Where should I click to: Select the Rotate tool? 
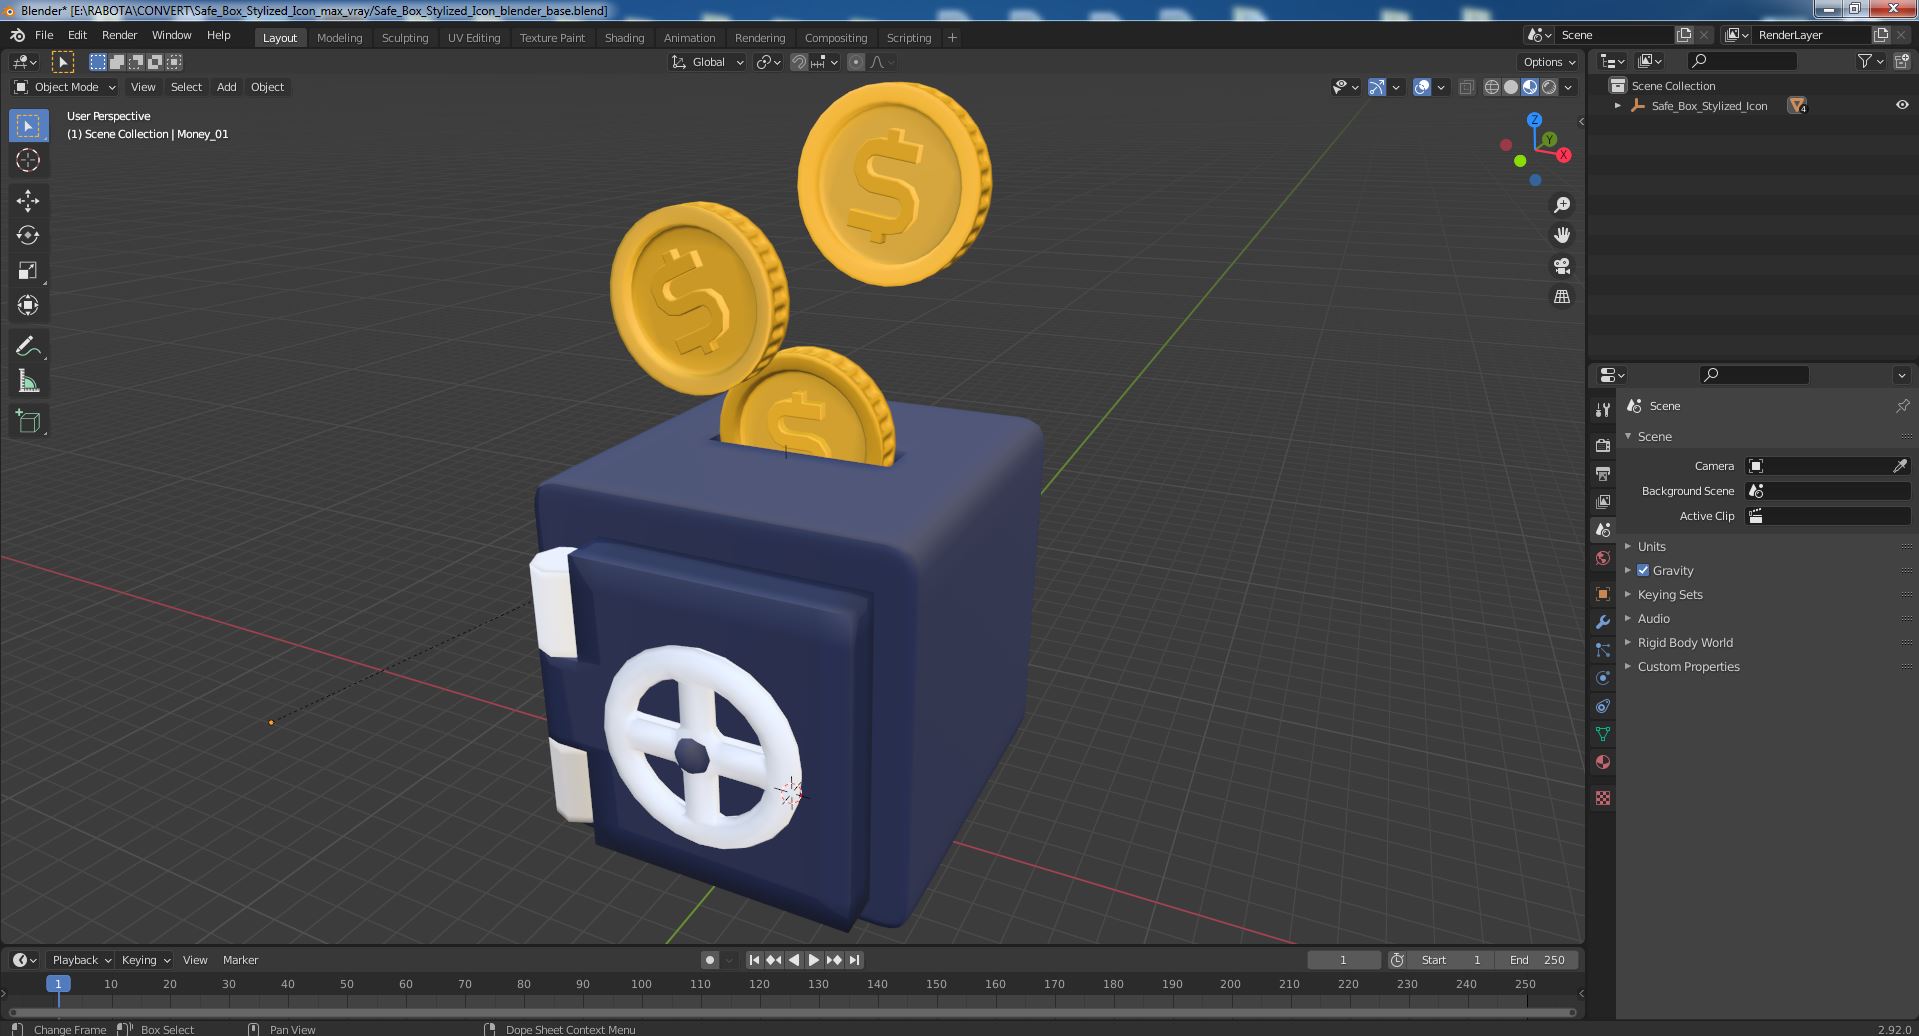[28, 235]
